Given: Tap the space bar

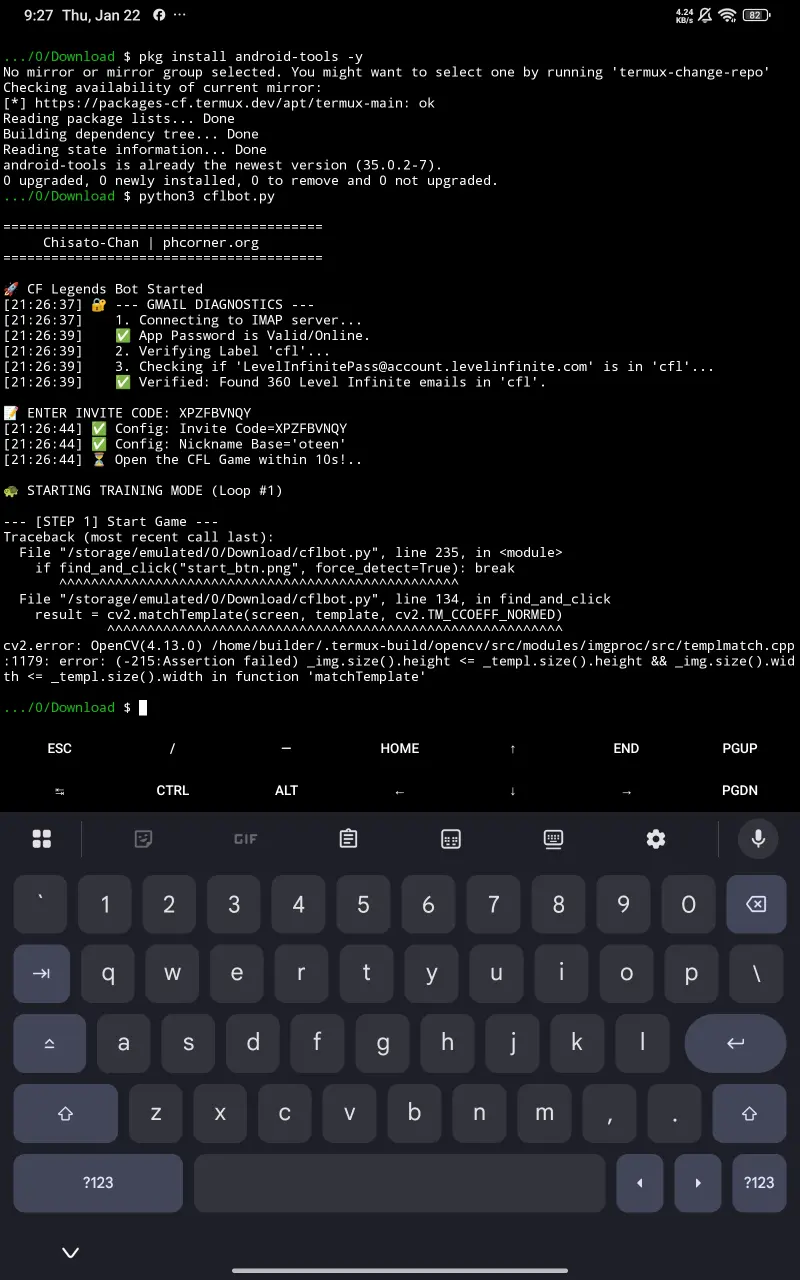Looking at the screenshot, I should (400, 1182).
